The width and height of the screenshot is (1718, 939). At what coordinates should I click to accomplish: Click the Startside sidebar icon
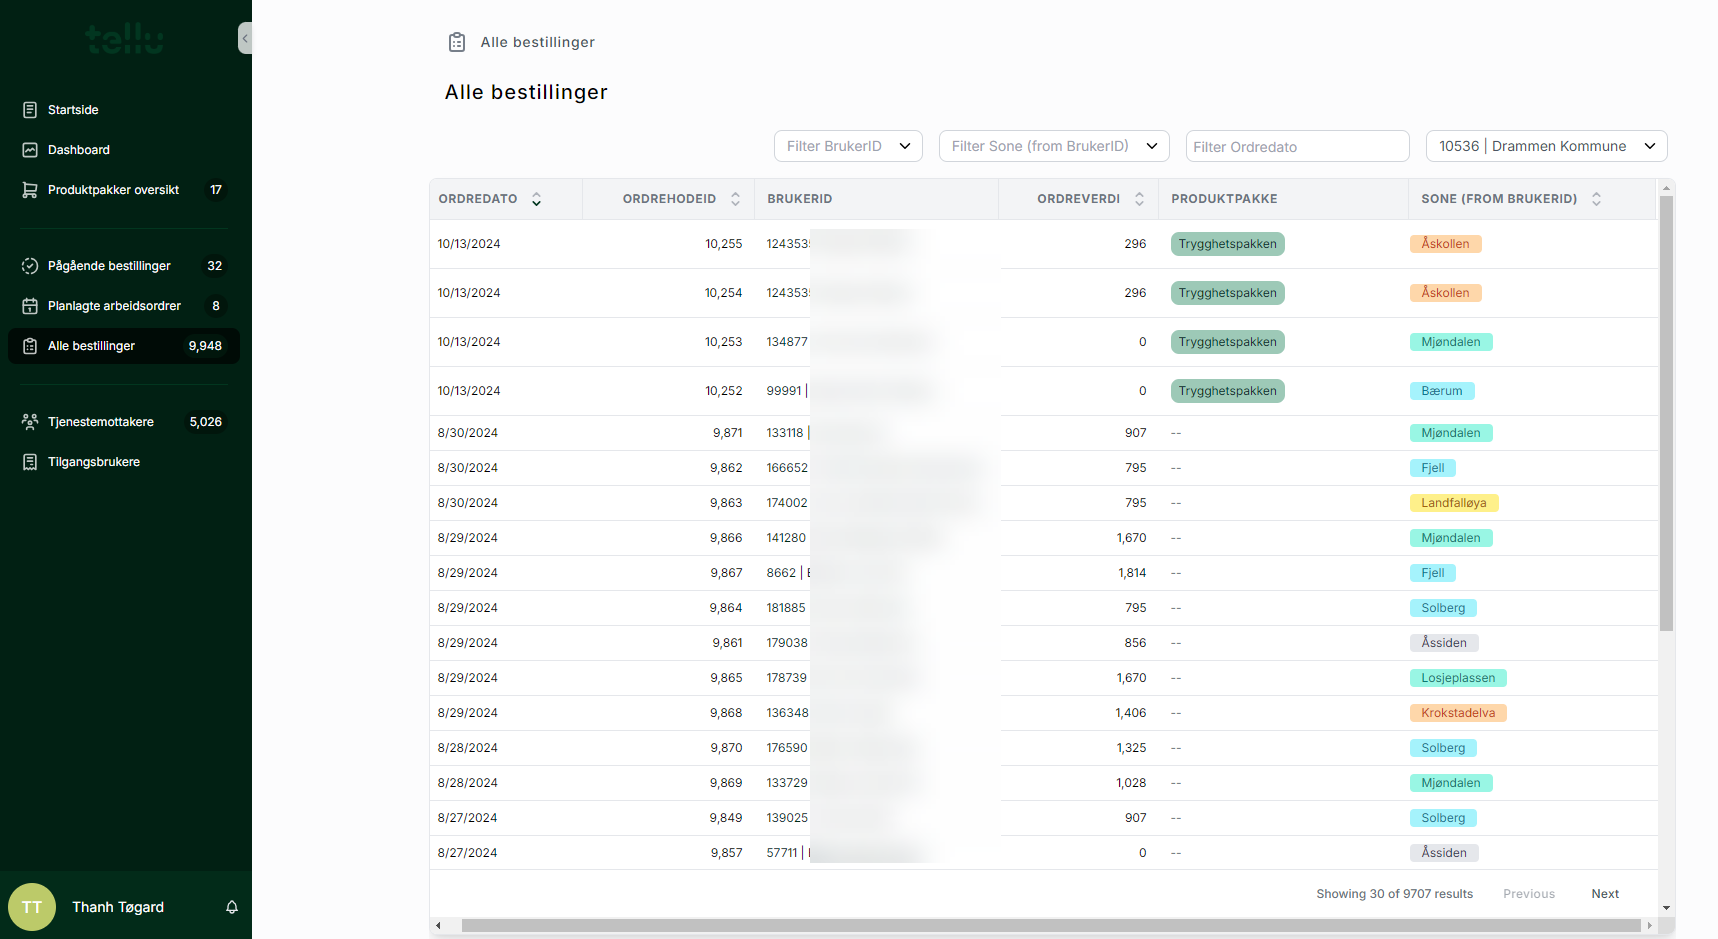coord(30,110)
